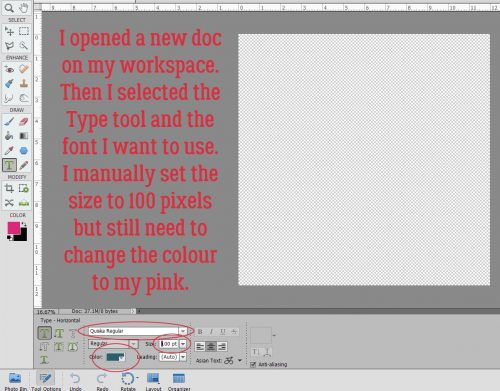Screen dimensions: 500x391
Task: Select the Zoom tool magnifier
Action: 9,7
